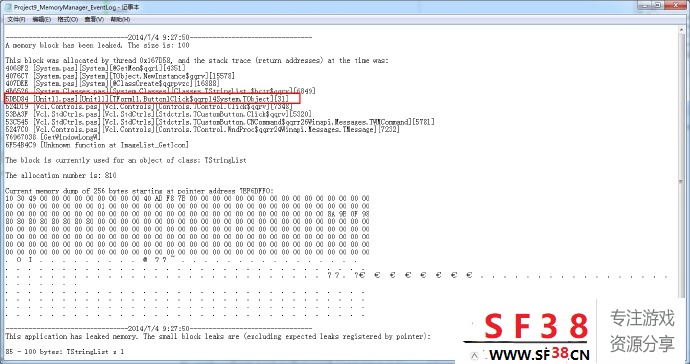Image resolution: width=690 pixels, height=364 pixels.
Task: Maximize the Notepad window
Action: click(657, 5)
